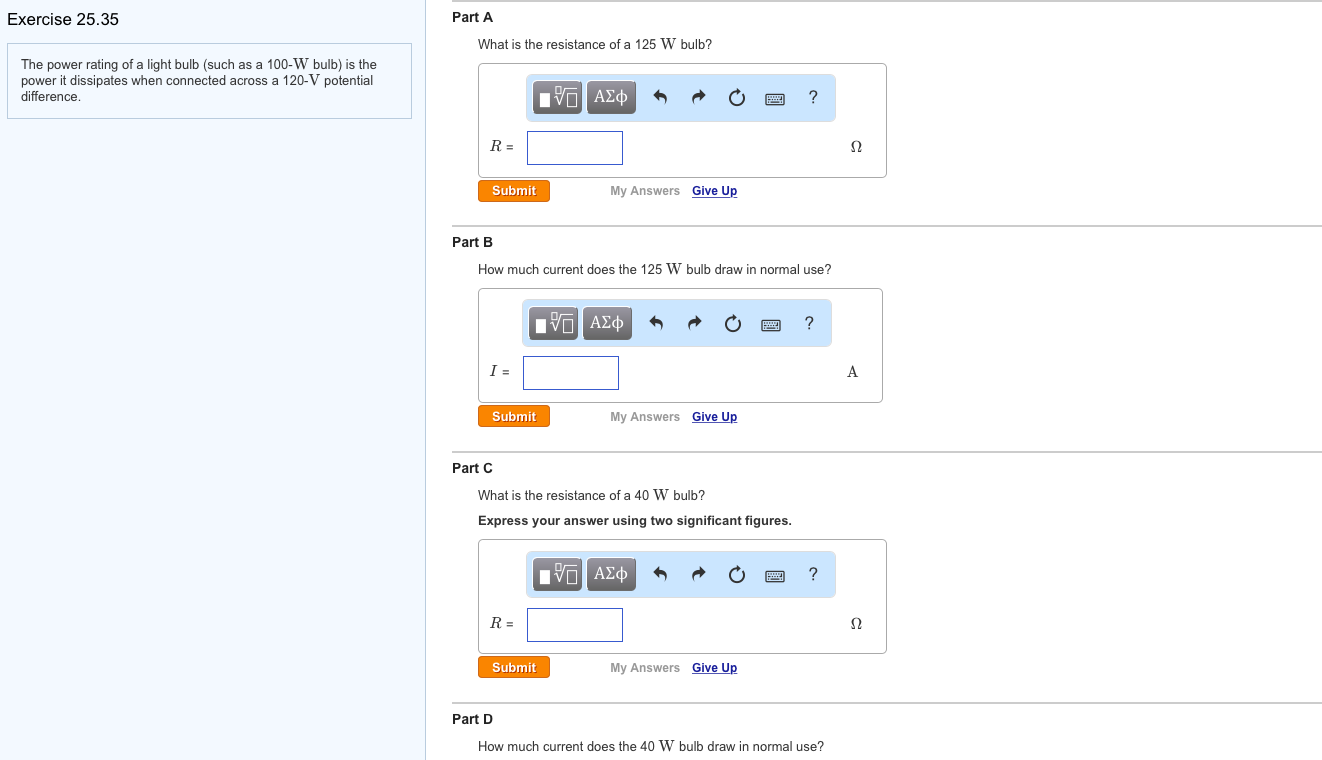Click Give Up link for Part A
The height and width of the screenshot is (760, 1322).
[714, 191]
